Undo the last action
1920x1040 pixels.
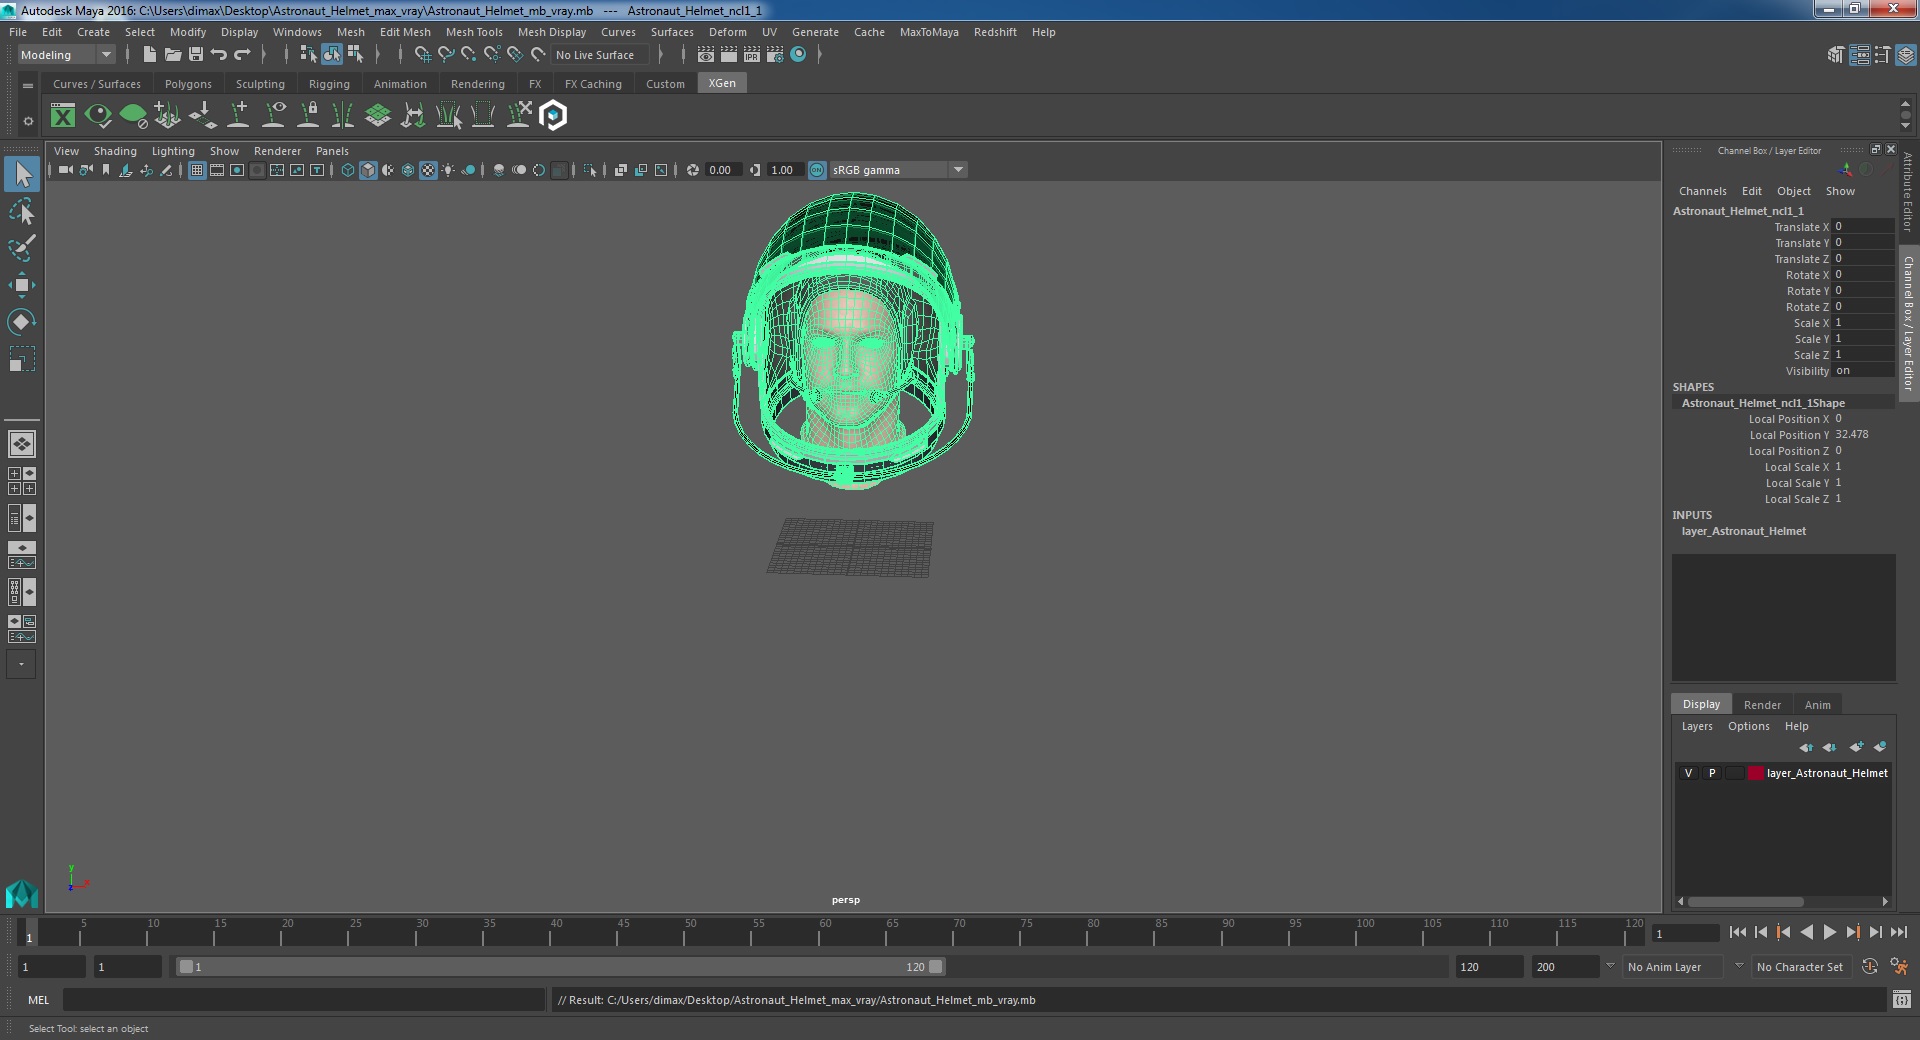(219, 55)
